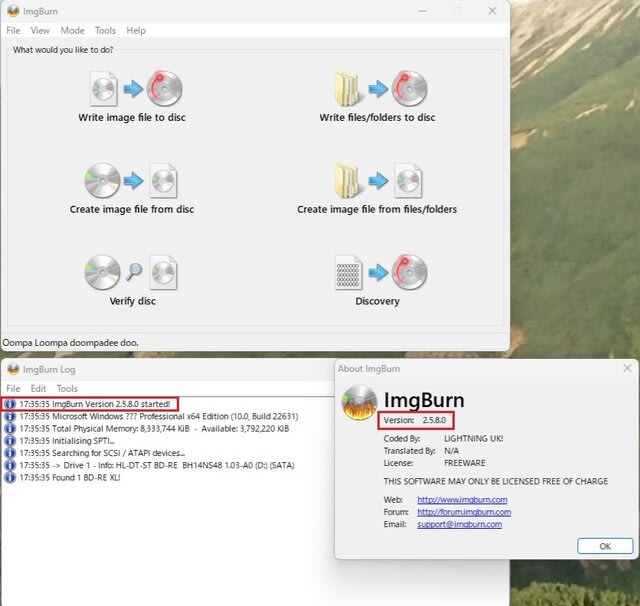Click the ImgBurn flaming disc logo in About
This screenshot has width=640, height=606.
tap(359, 403)
